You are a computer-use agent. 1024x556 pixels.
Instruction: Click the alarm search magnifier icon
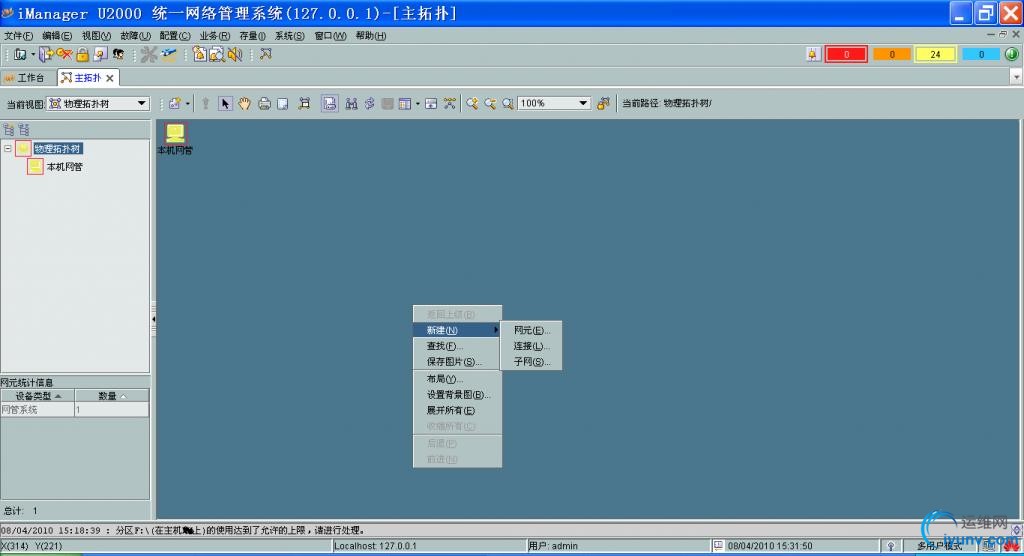point(217,55)
